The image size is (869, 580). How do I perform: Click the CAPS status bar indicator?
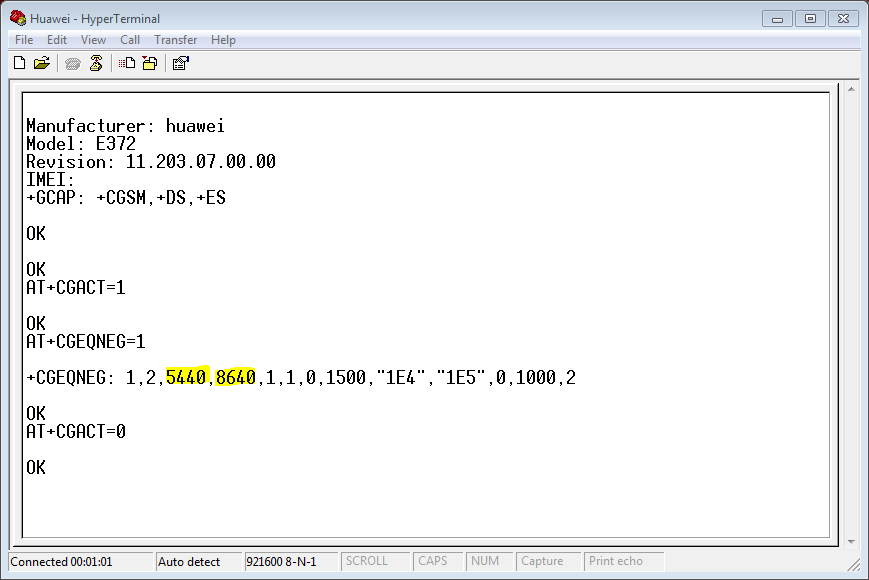[438, 561]
